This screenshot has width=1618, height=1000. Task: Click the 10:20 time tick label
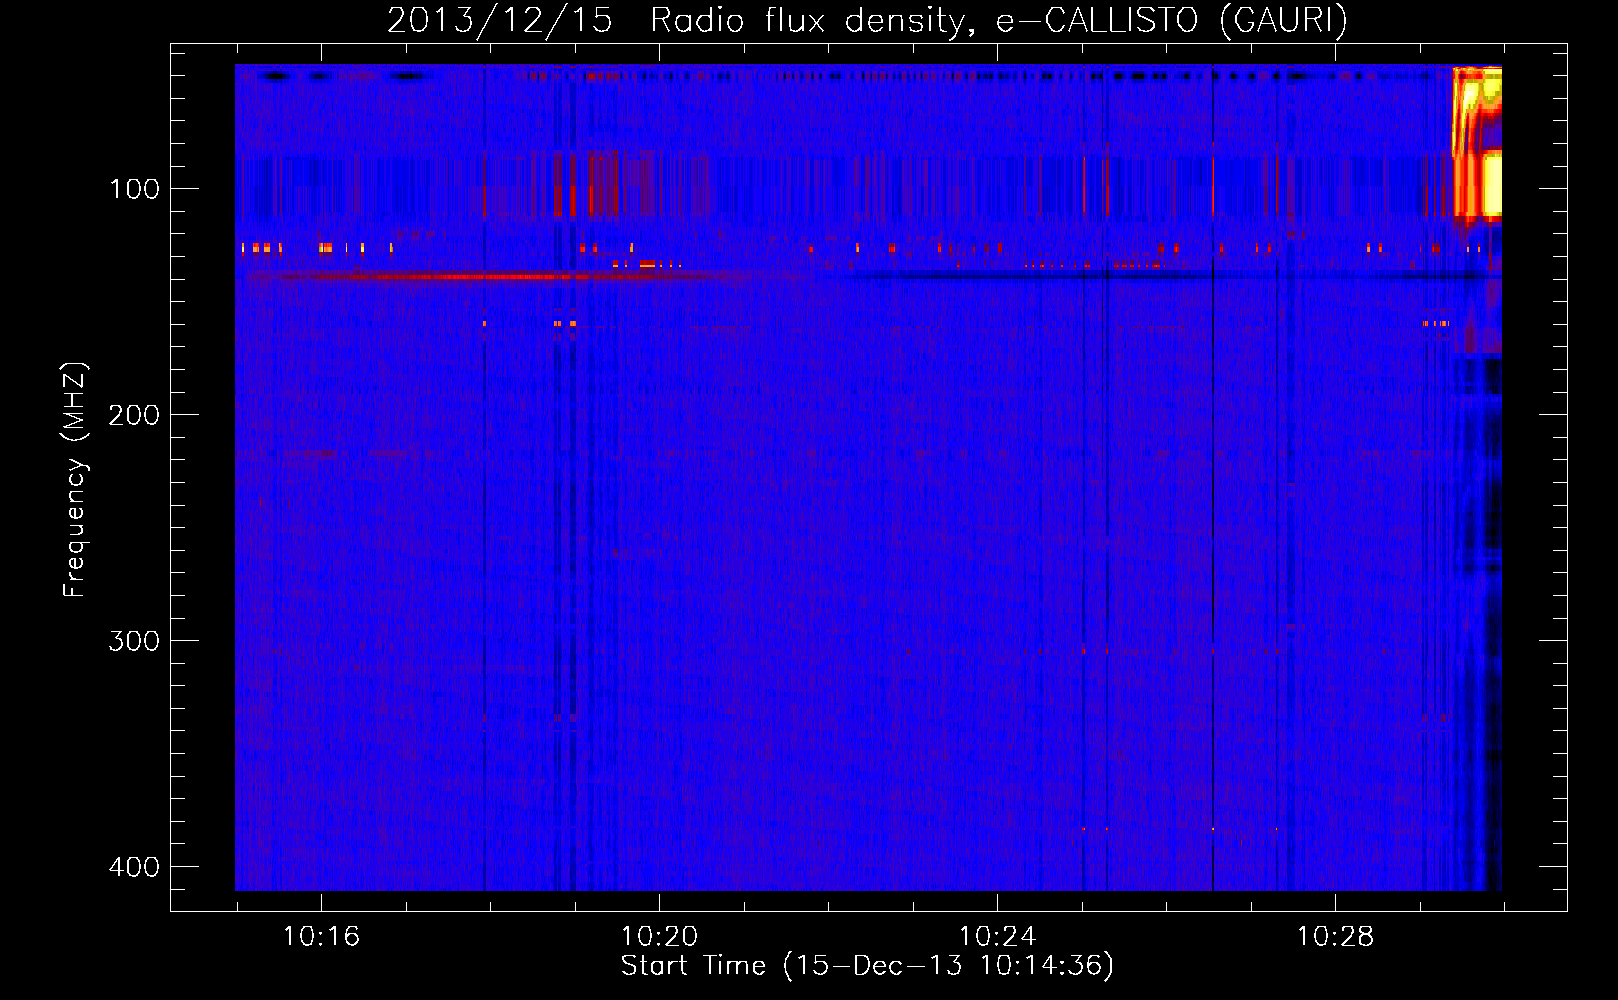pyautogui.click(x=659, y=937)
